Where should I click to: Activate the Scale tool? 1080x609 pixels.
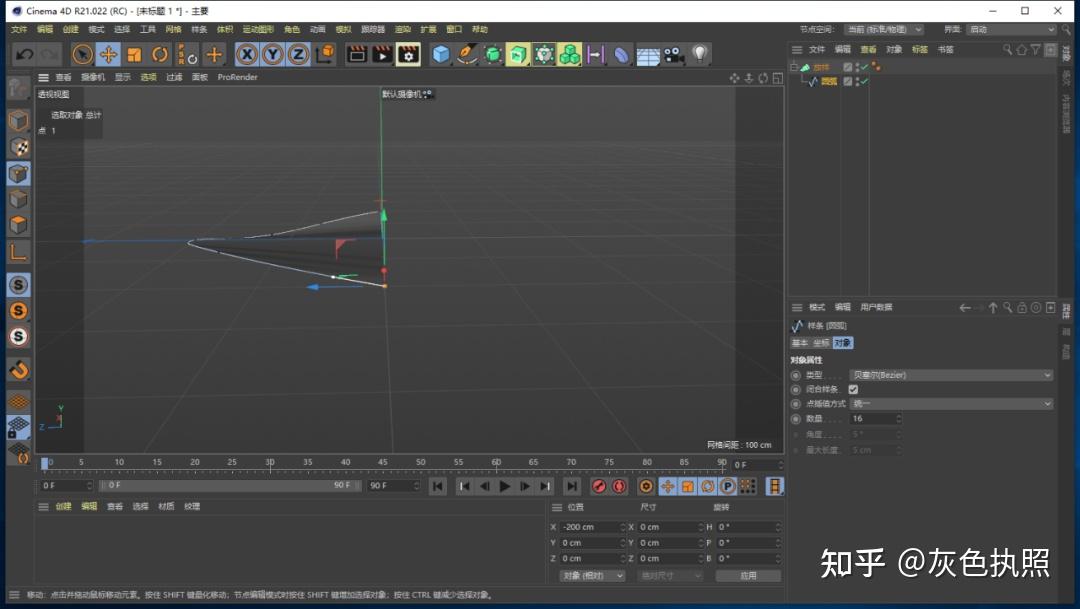point(134,54)
